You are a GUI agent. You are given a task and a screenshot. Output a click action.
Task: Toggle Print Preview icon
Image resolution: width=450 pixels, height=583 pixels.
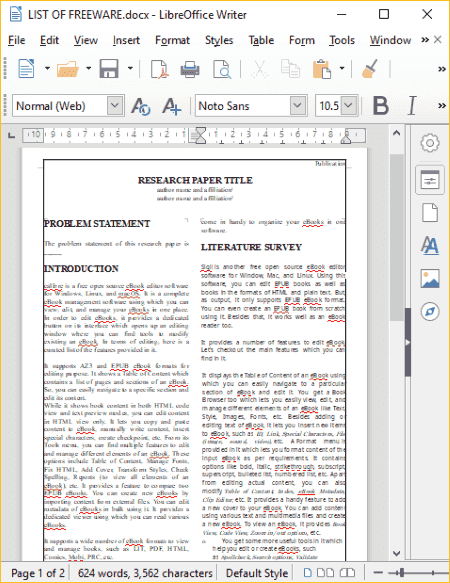point(222,69)
